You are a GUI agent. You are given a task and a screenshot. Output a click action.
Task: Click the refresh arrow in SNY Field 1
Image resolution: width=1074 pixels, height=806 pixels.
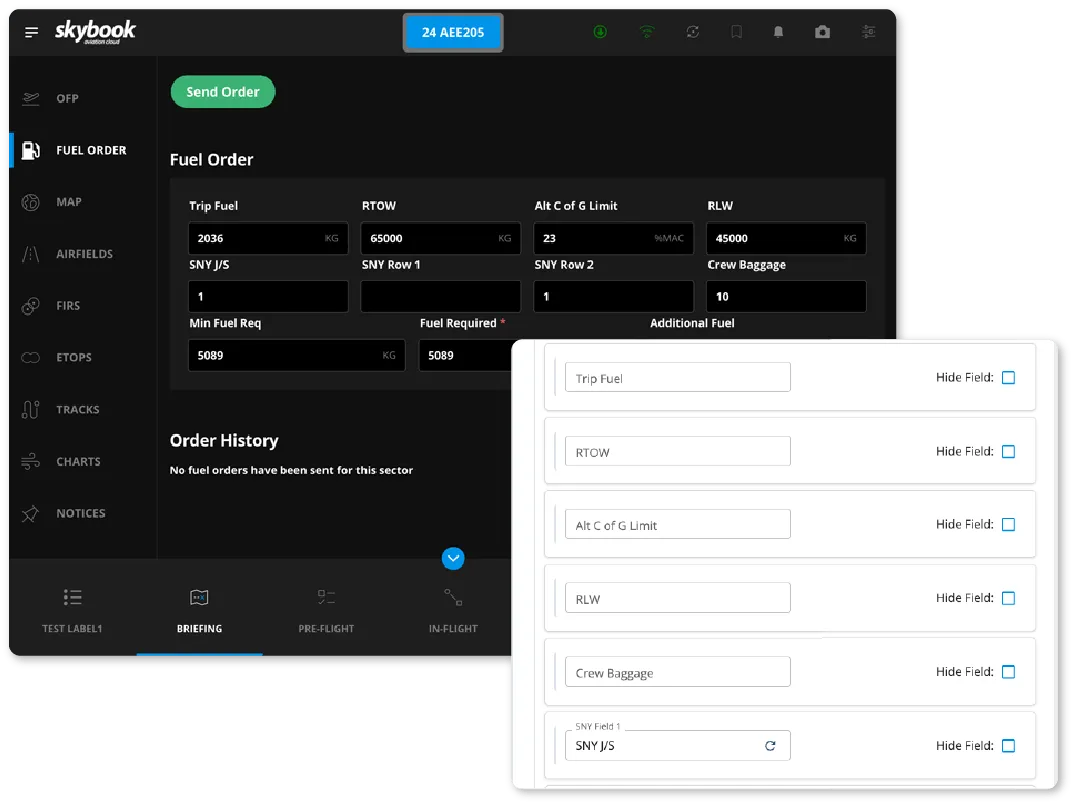[770, 745]
